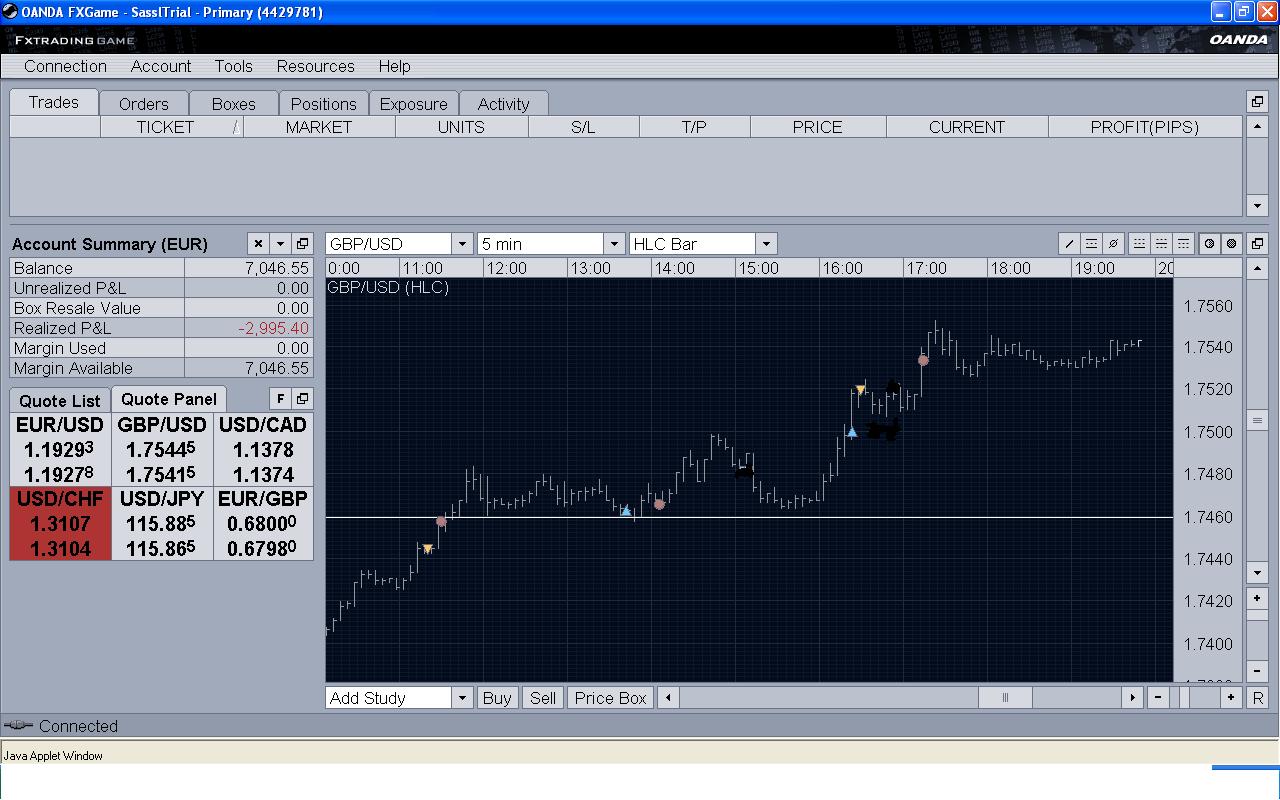The height and width of the screenshot is (800, 1280).
Task: Open the HLC Bar chart type dropdown
Action: [766, 244]
